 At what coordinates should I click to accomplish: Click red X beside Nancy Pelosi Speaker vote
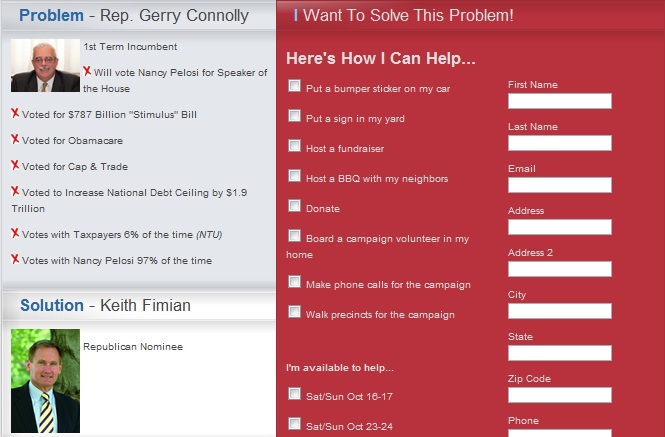click(x=87, y=71)
